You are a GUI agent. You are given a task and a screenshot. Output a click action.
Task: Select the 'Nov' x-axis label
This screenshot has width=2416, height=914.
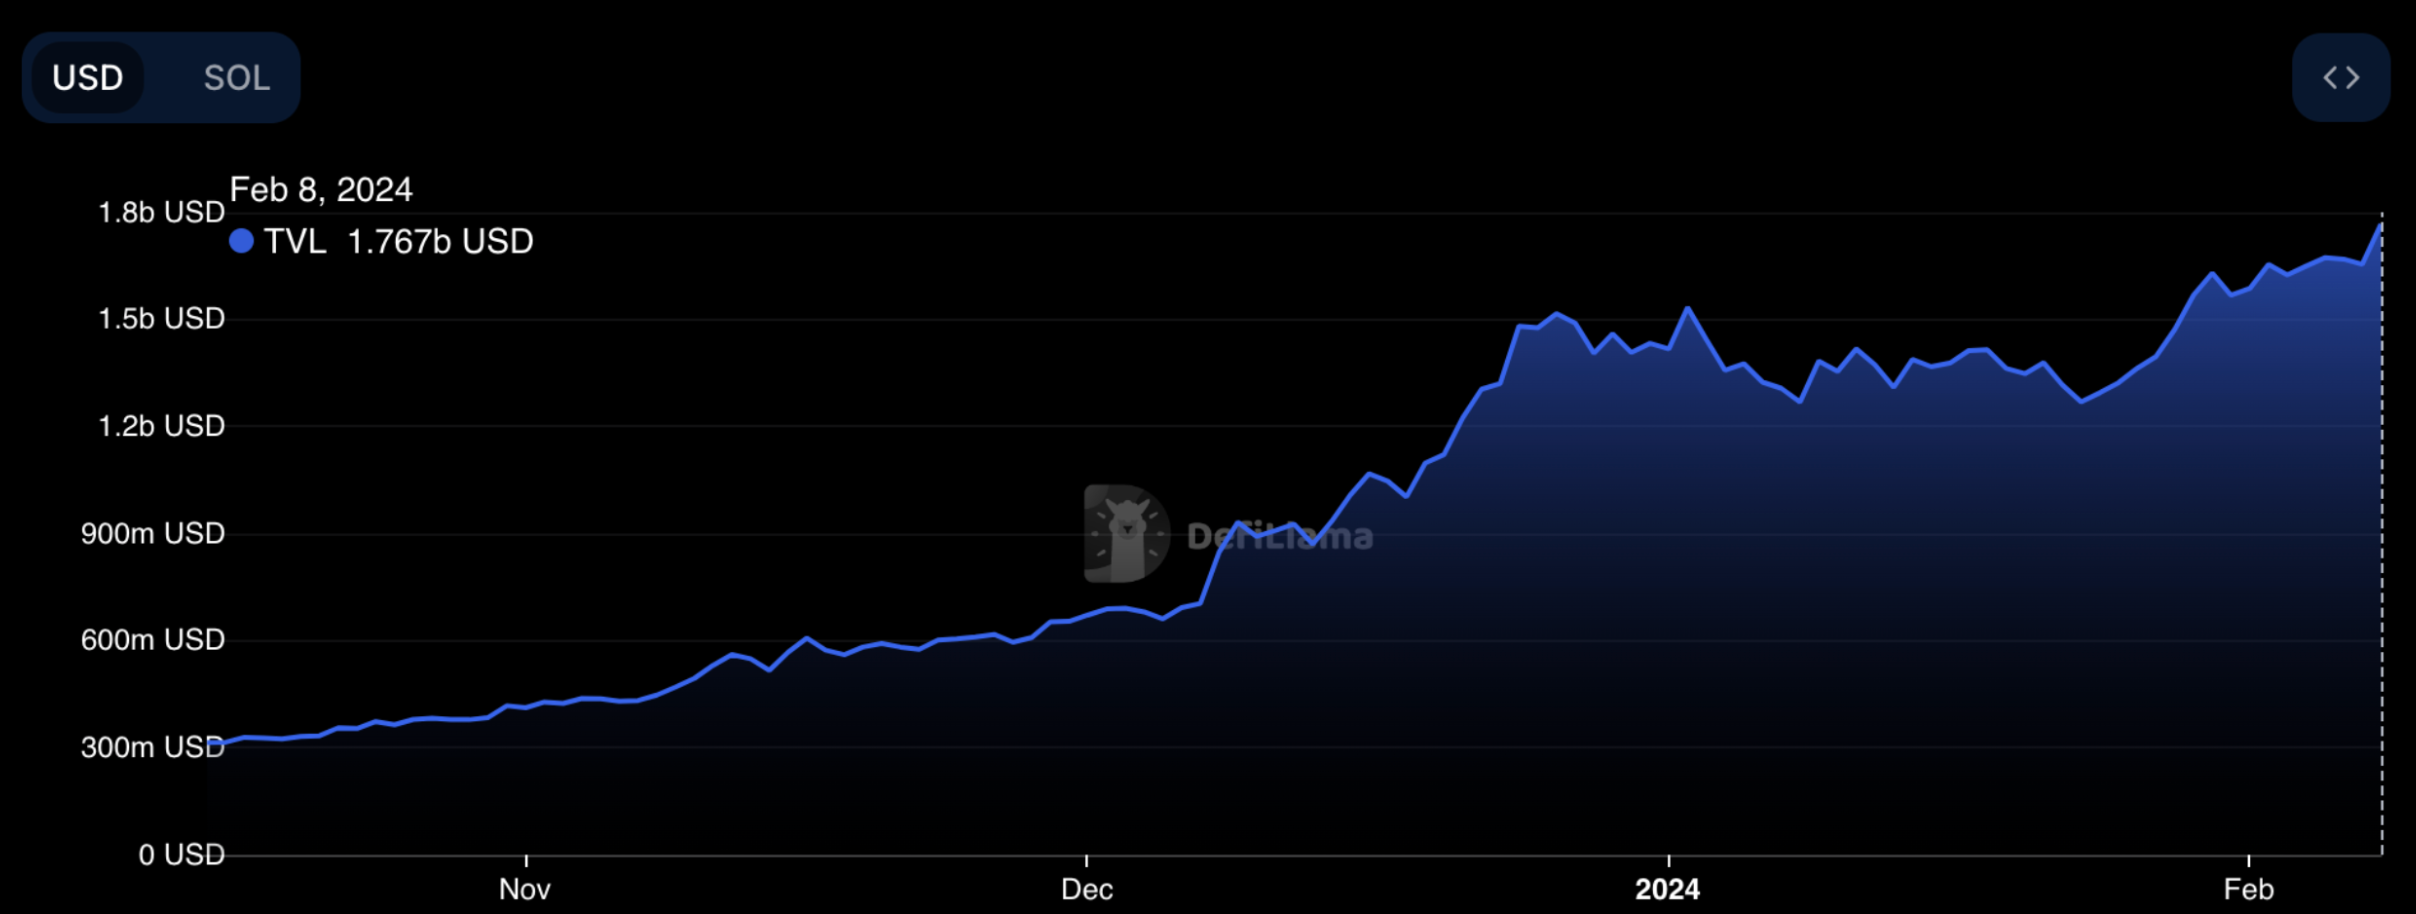pos(525,889)
